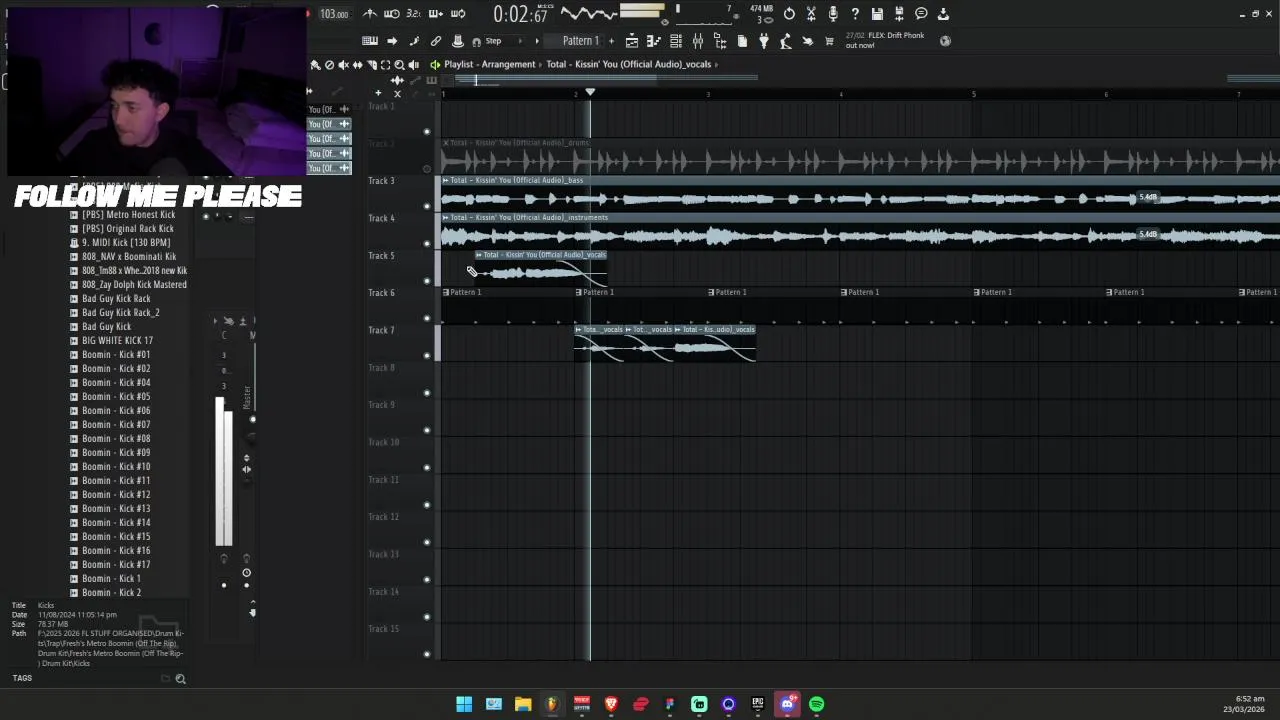
Task: Open the Pattern 1 selector
Action: [x=581, y=41]
